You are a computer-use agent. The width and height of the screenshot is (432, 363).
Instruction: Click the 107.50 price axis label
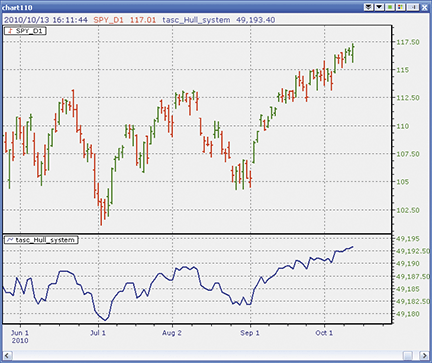(x=408, y=154)
